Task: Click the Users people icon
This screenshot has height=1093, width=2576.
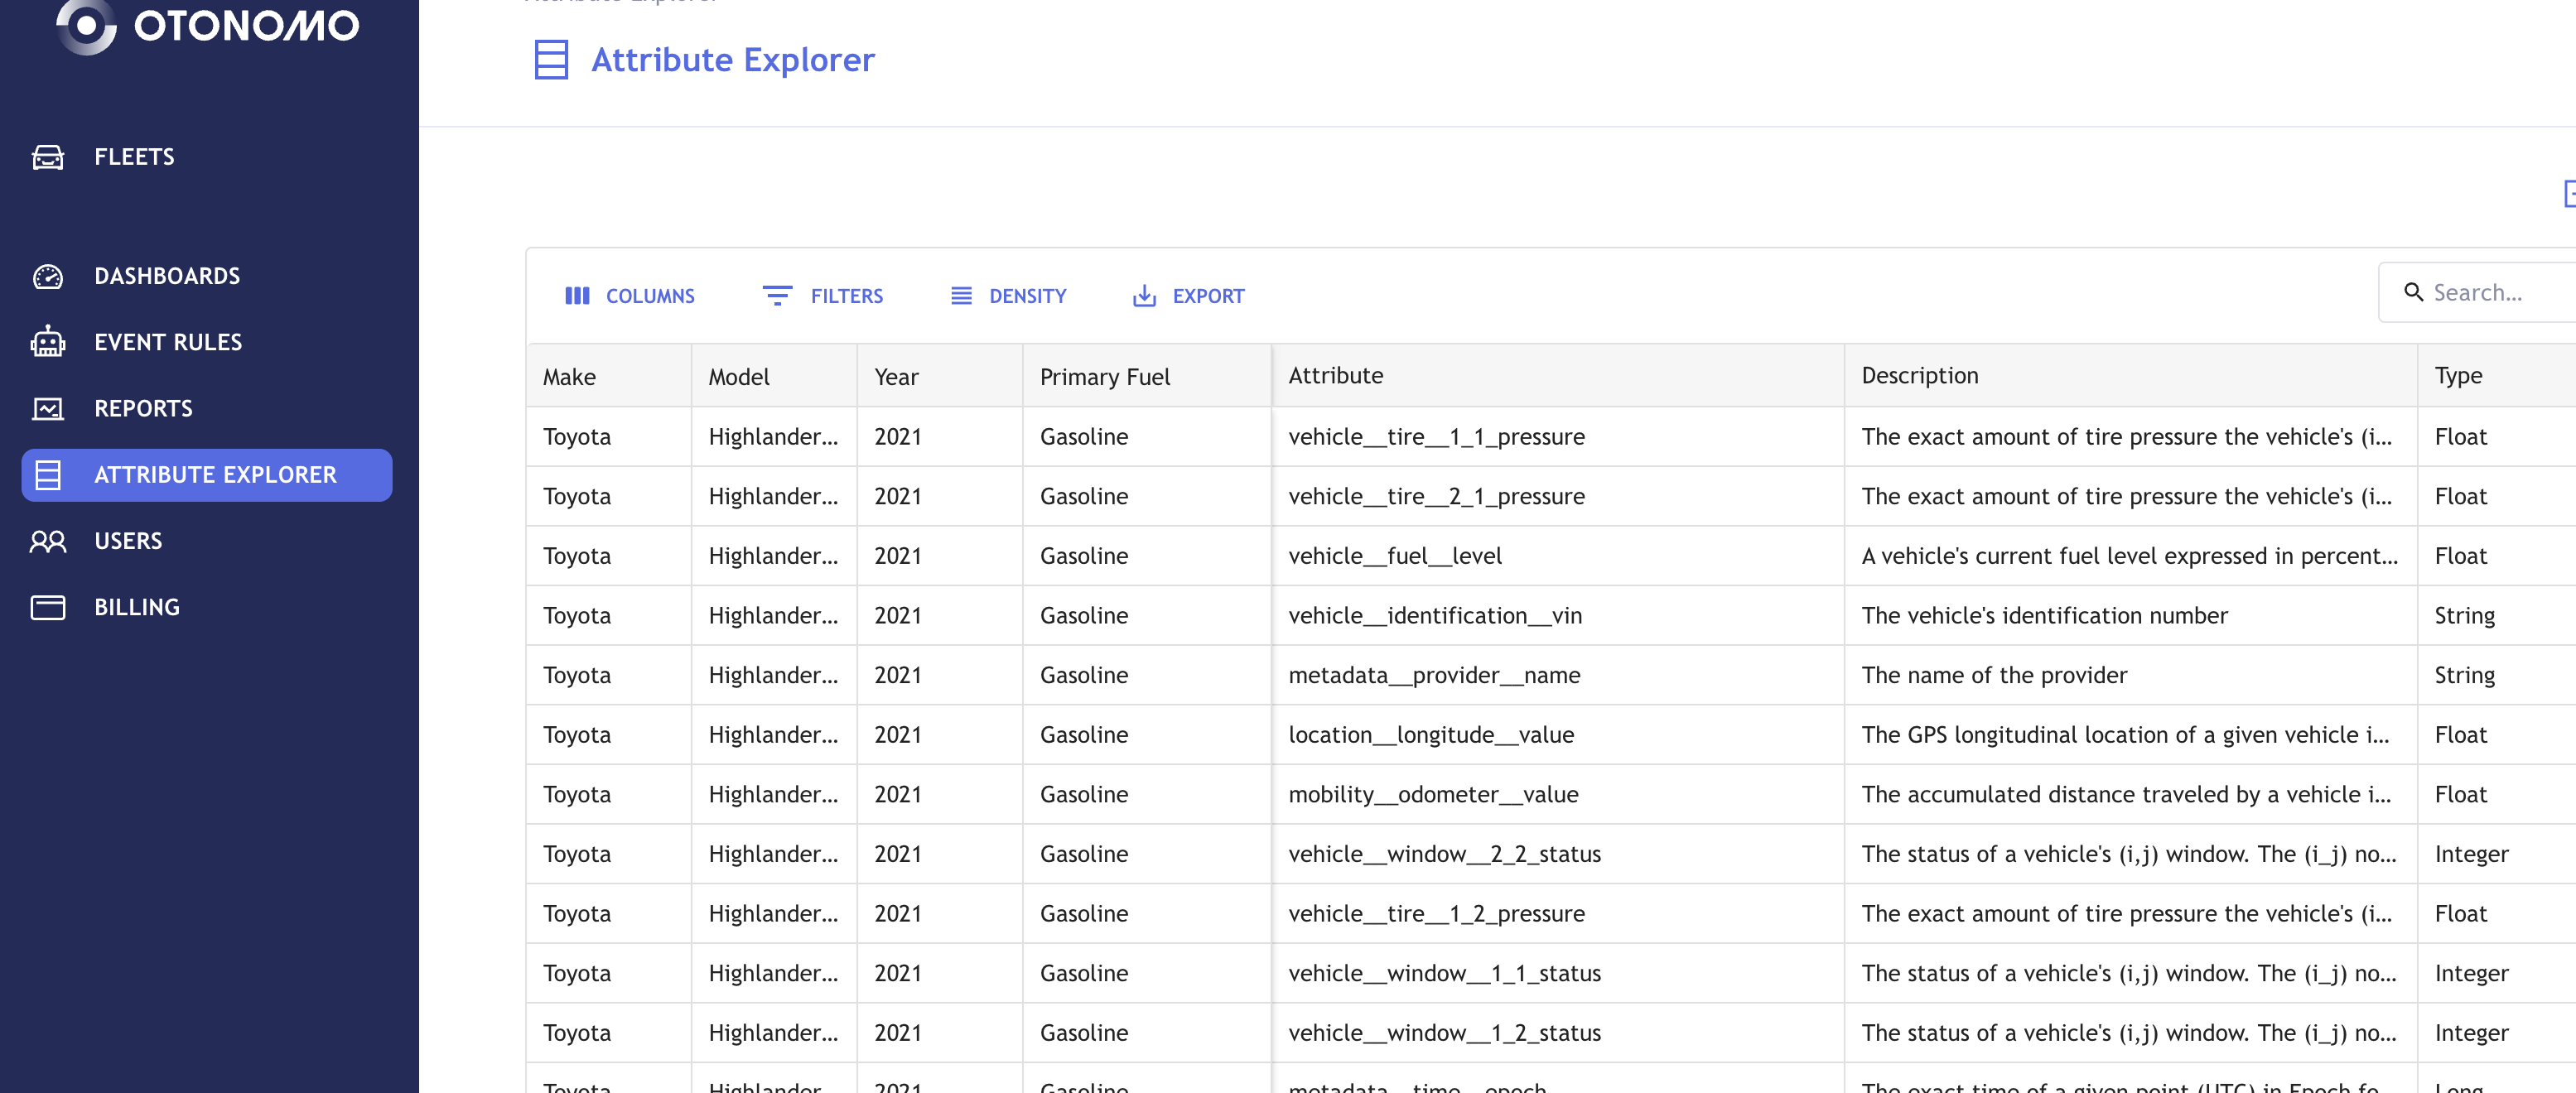Action: coord(48,541)
